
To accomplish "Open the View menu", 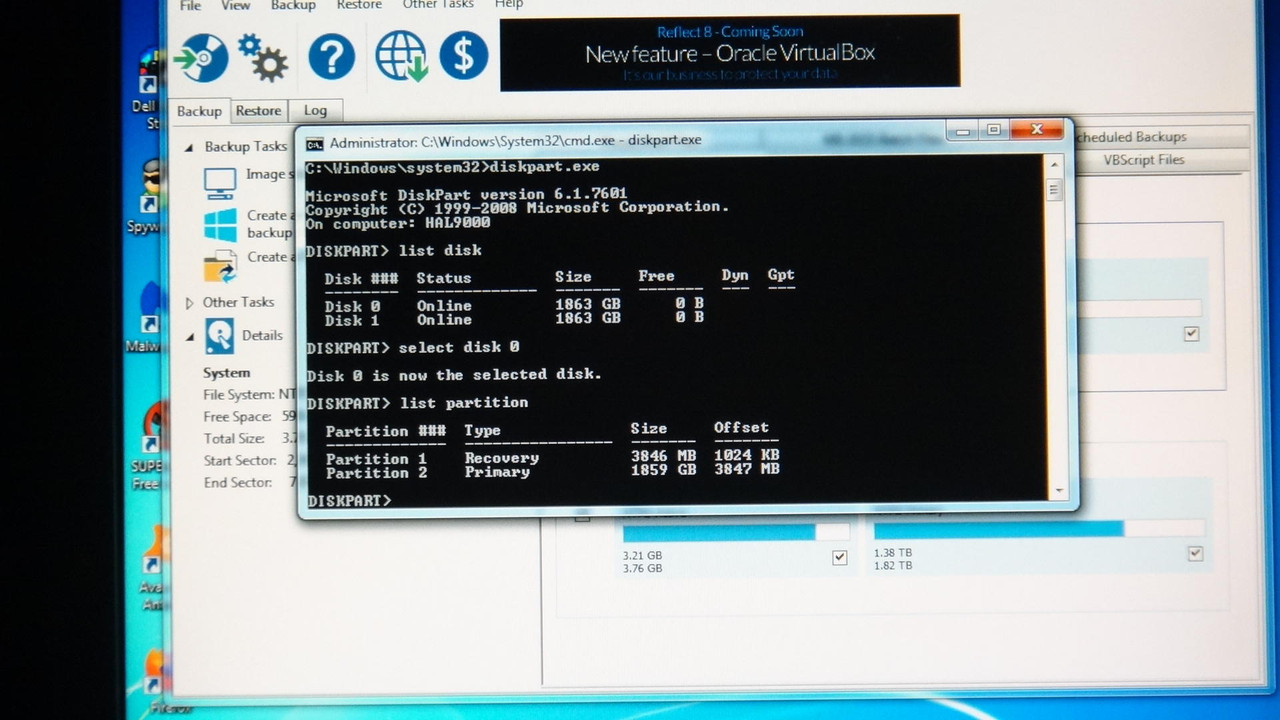I will coord(236,5).
